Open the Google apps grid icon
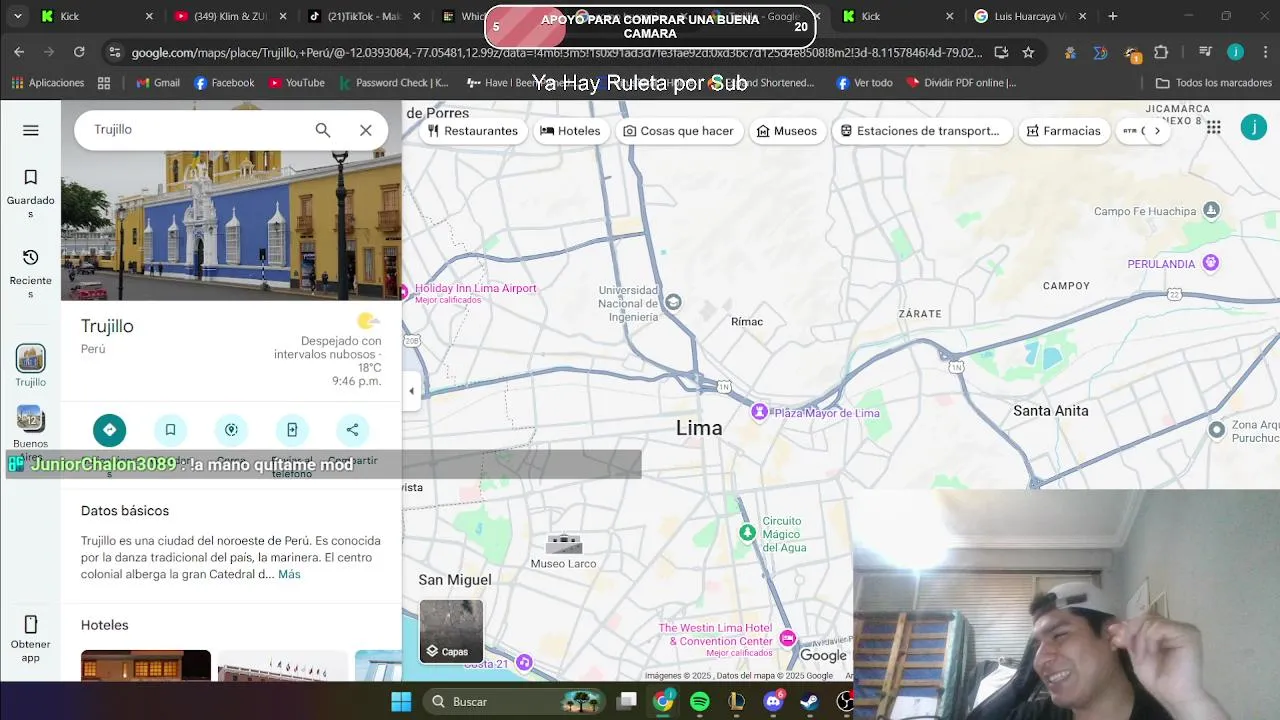The height and width of the screenshot is (720, 1280). pyautogui.click(x=1213, y=127)
